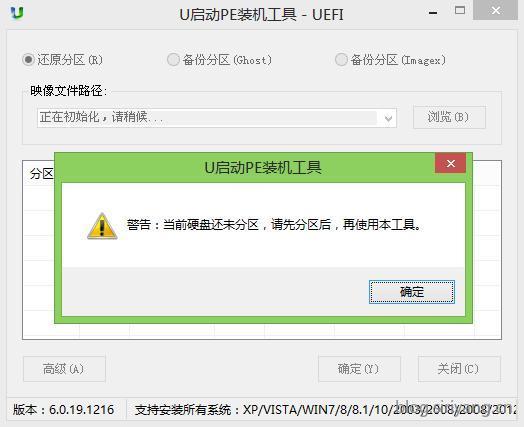Click the warning dialog title bar
The width and height of the screenshot is (524, 427).
click(246, 167)
